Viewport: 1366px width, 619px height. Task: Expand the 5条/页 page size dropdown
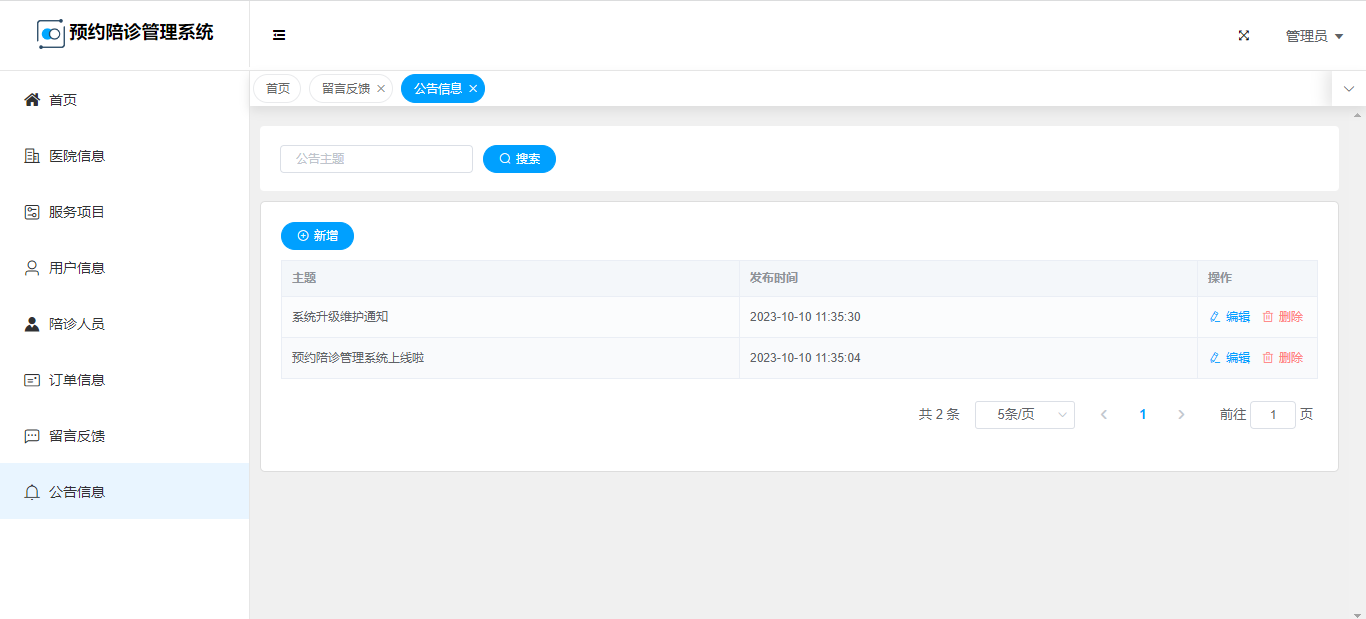pyautogui.click(x=1024, y=415)
